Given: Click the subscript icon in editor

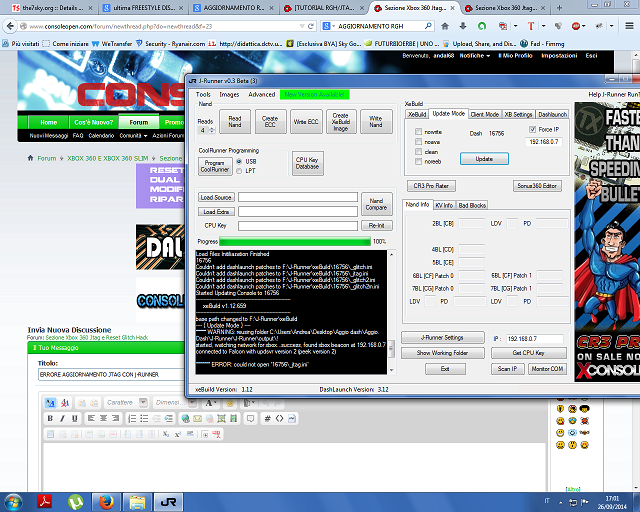Looking at the screenshot, I should [x=166, y=434].
